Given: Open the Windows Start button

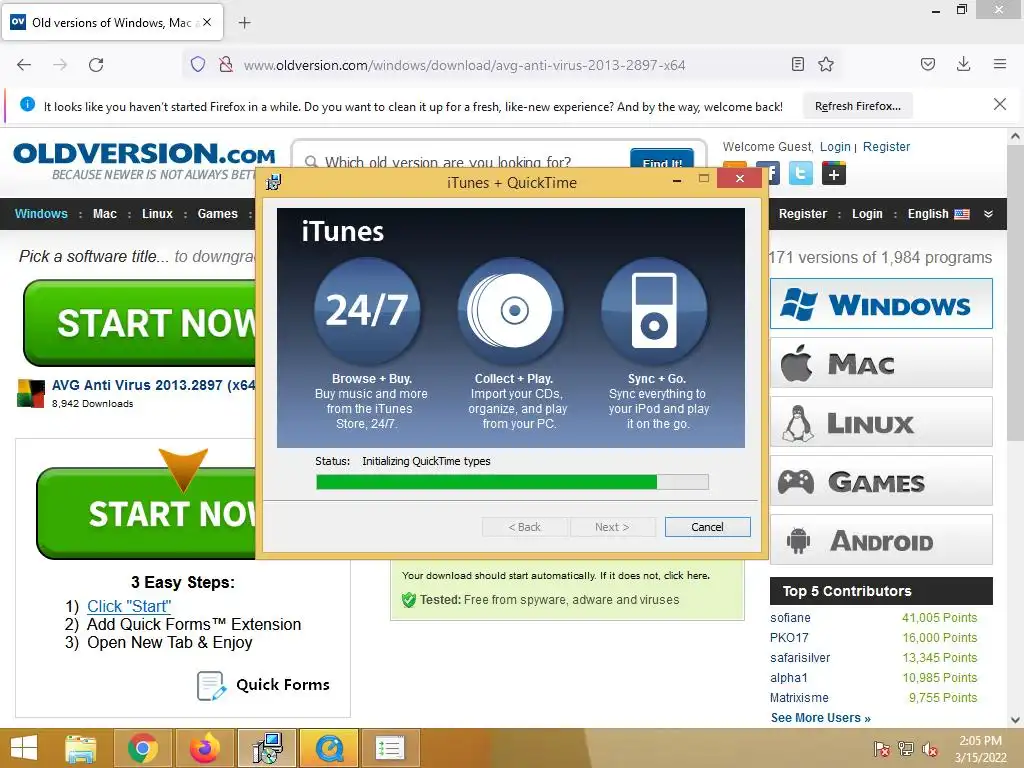Looking at the screenshot, I should [24, 748].
